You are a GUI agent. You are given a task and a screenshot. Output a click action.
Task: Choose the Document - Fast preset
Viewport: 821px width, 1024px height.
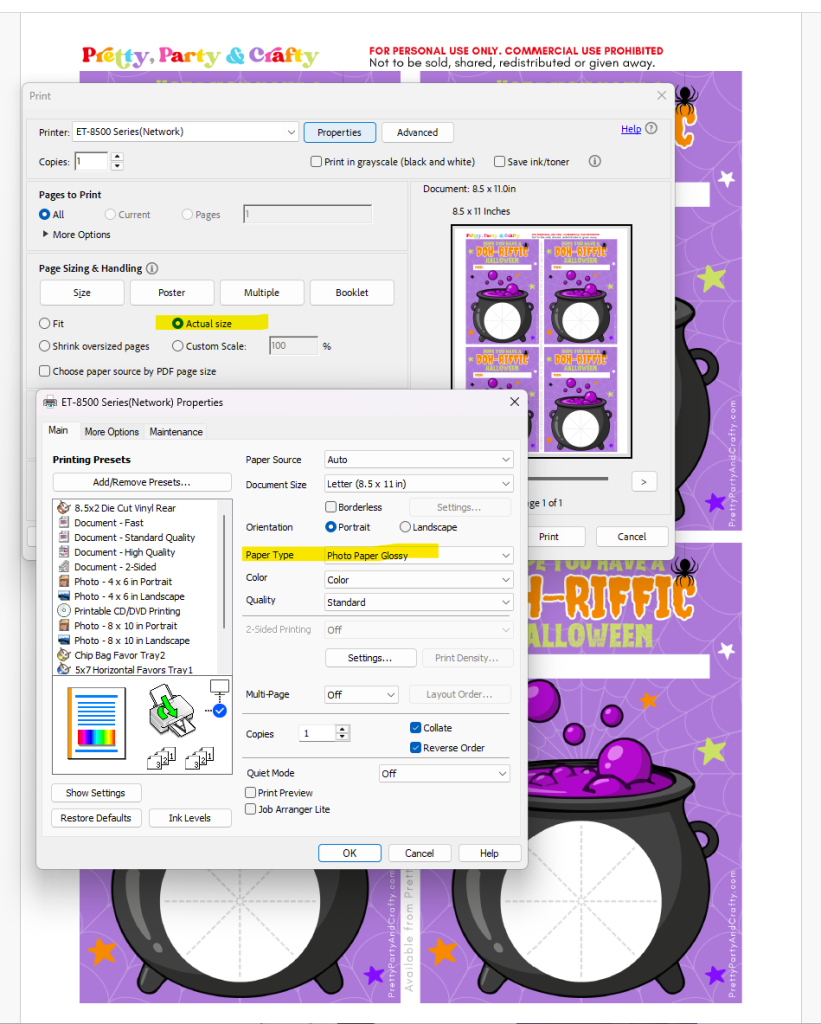click(x=108, y=522)
